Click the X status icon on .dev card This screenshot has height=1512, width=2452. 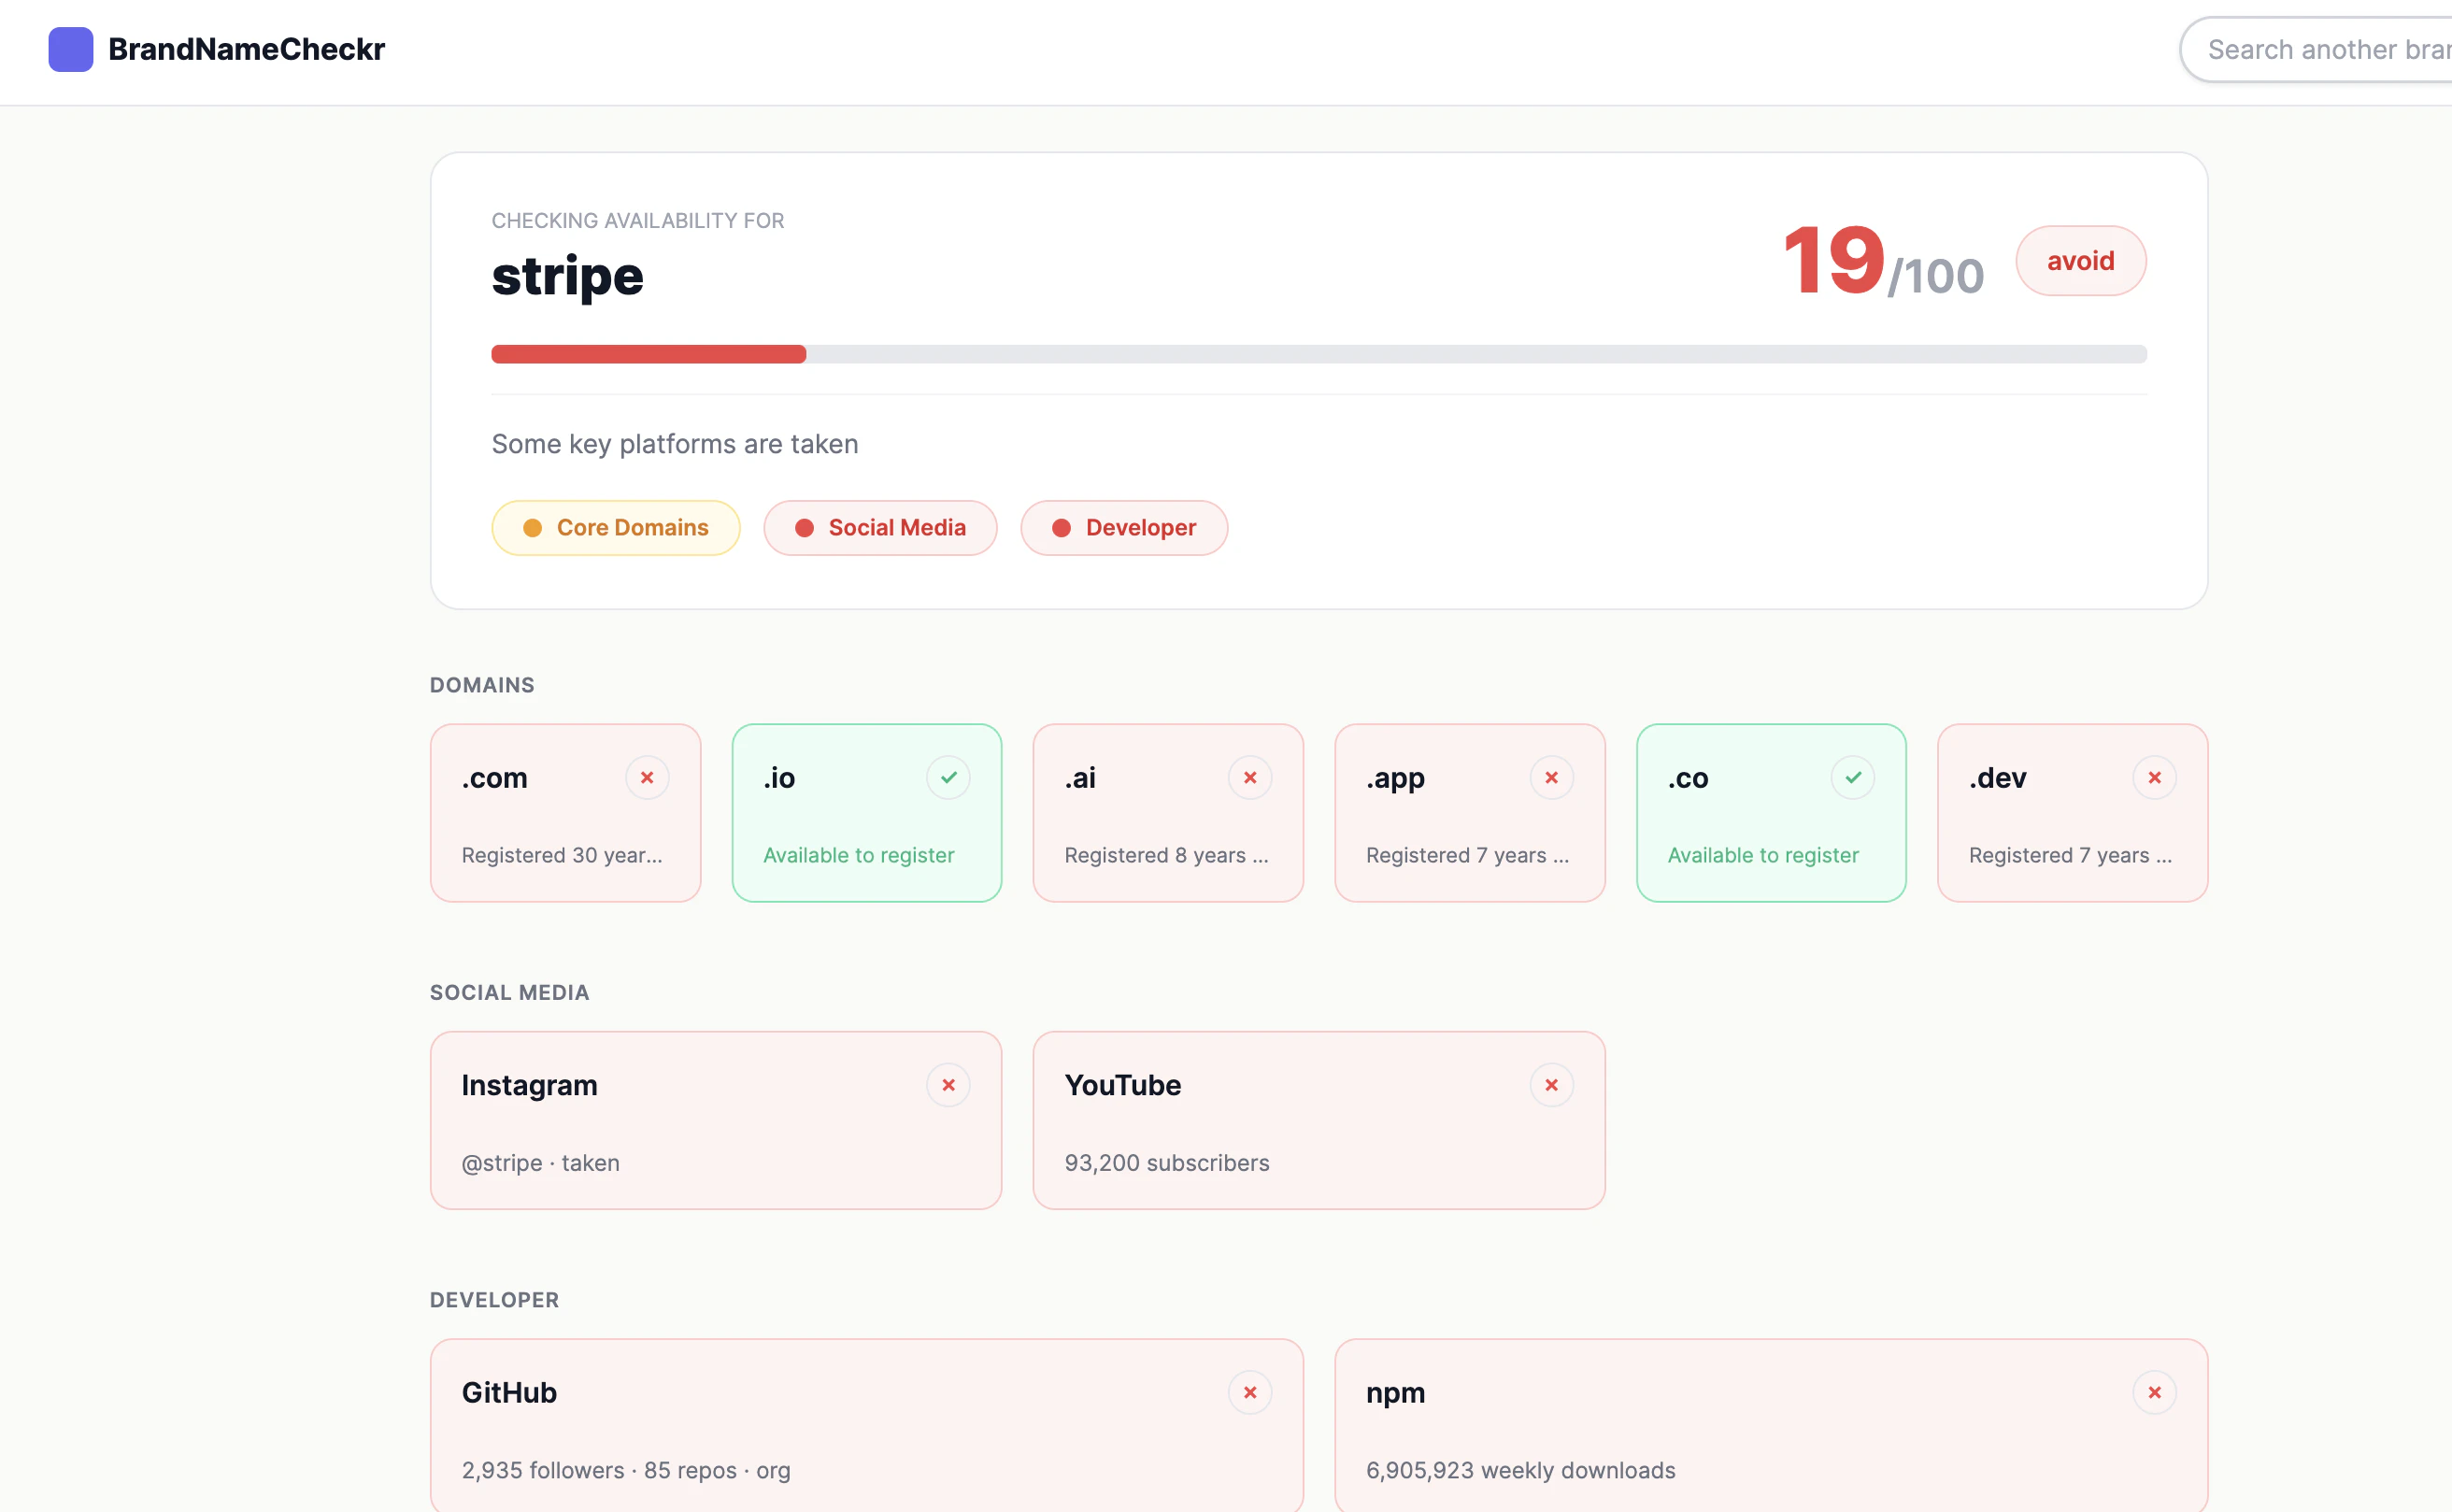coord(2154,777)
